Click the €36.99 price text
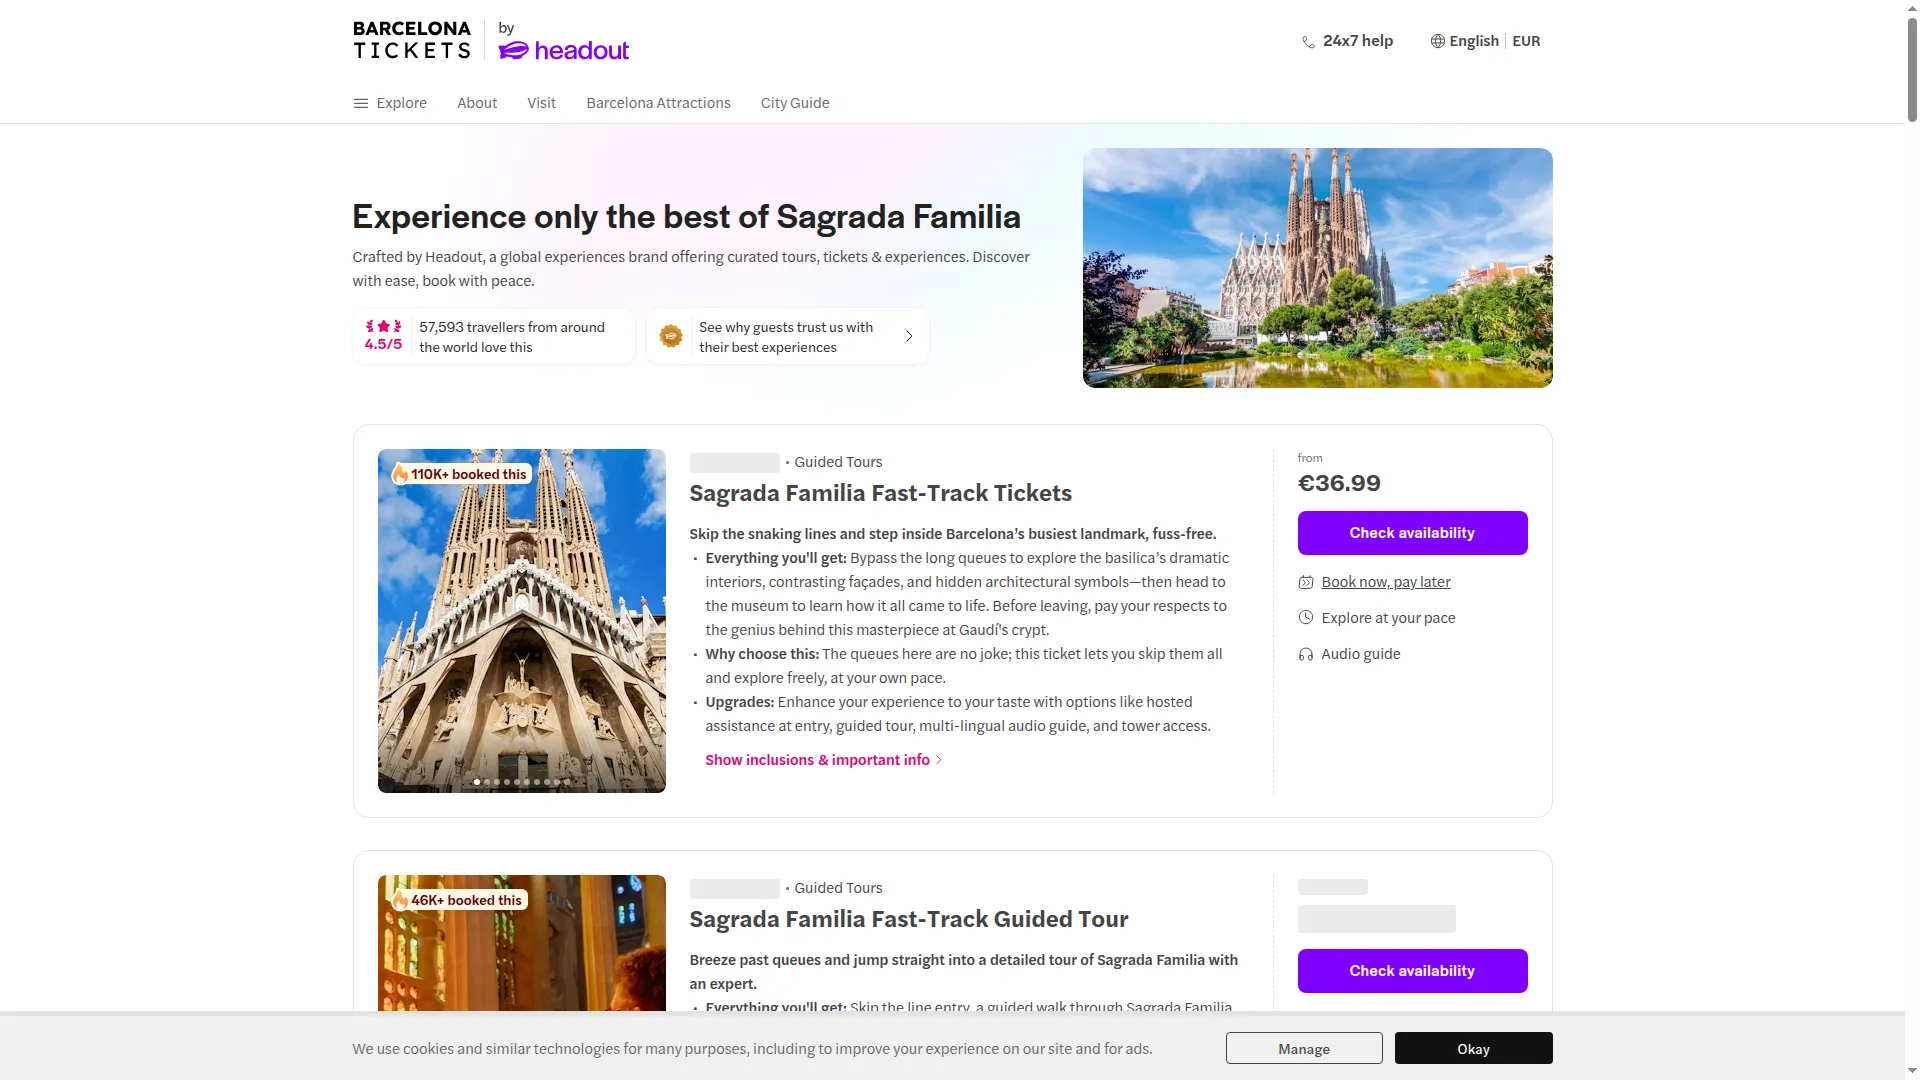 point(1339,483)
